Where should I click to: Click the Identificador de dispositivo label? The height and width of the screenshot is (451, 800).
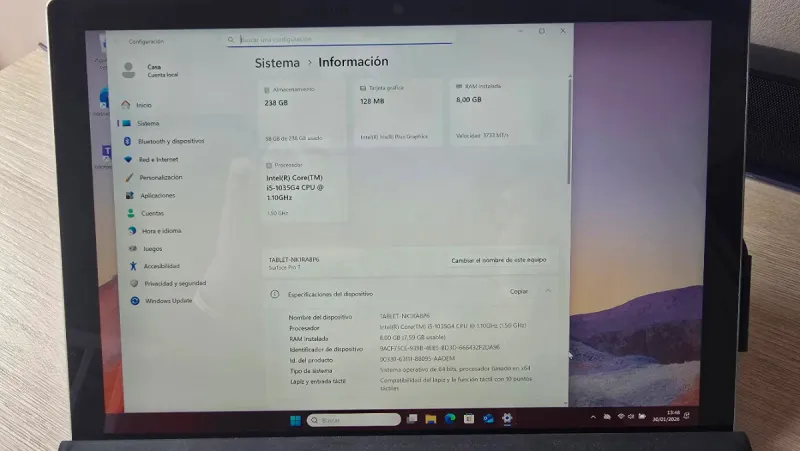tap(326, 349)
